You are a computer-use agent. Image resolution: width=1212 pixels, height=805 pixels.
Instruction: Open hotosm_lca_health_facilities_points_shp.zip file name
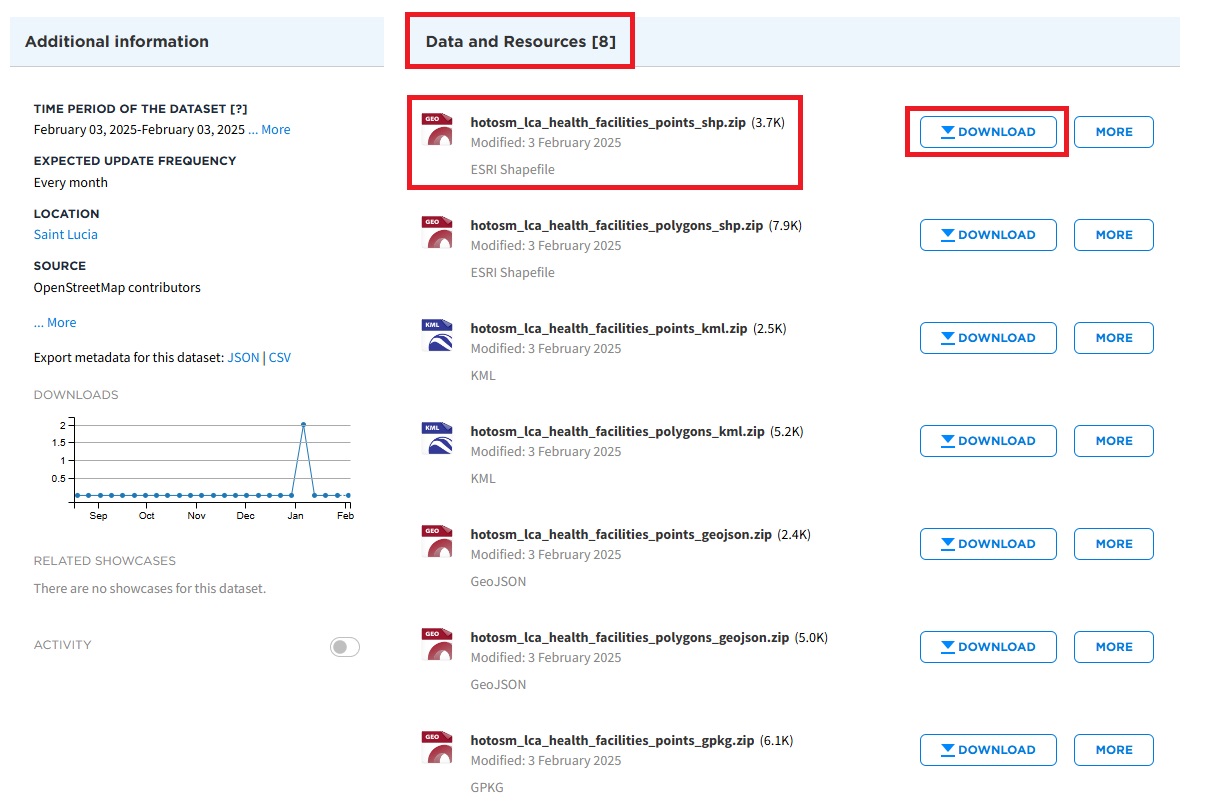point(608,123)
